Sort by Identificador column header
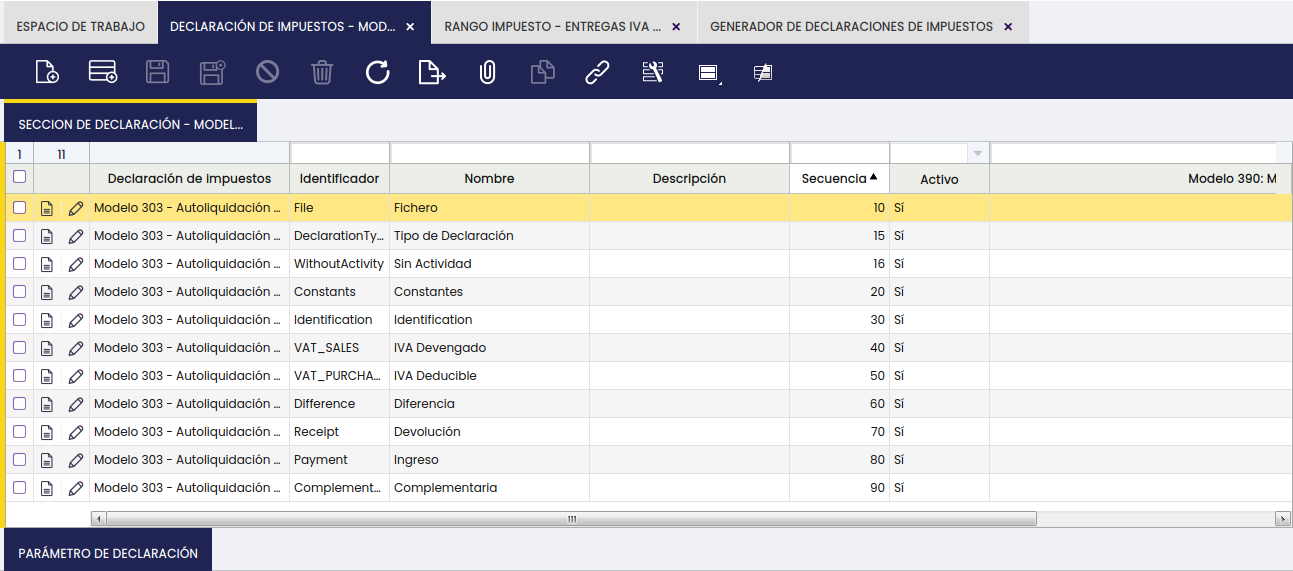 (339, 178)
